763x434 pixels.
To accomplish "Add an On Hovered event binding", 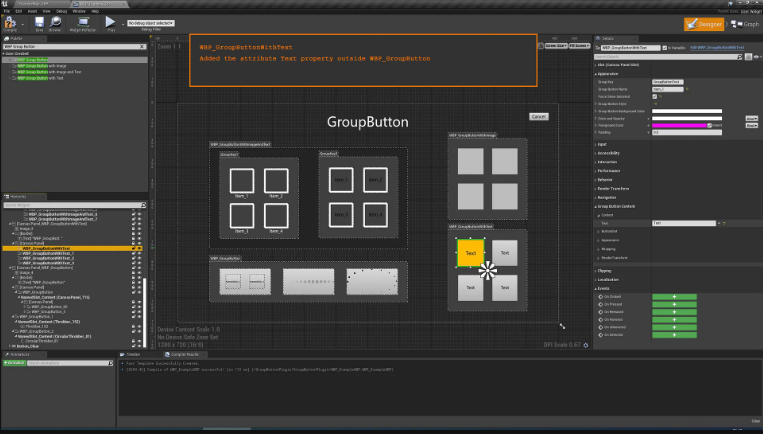I will click(674, 320).
